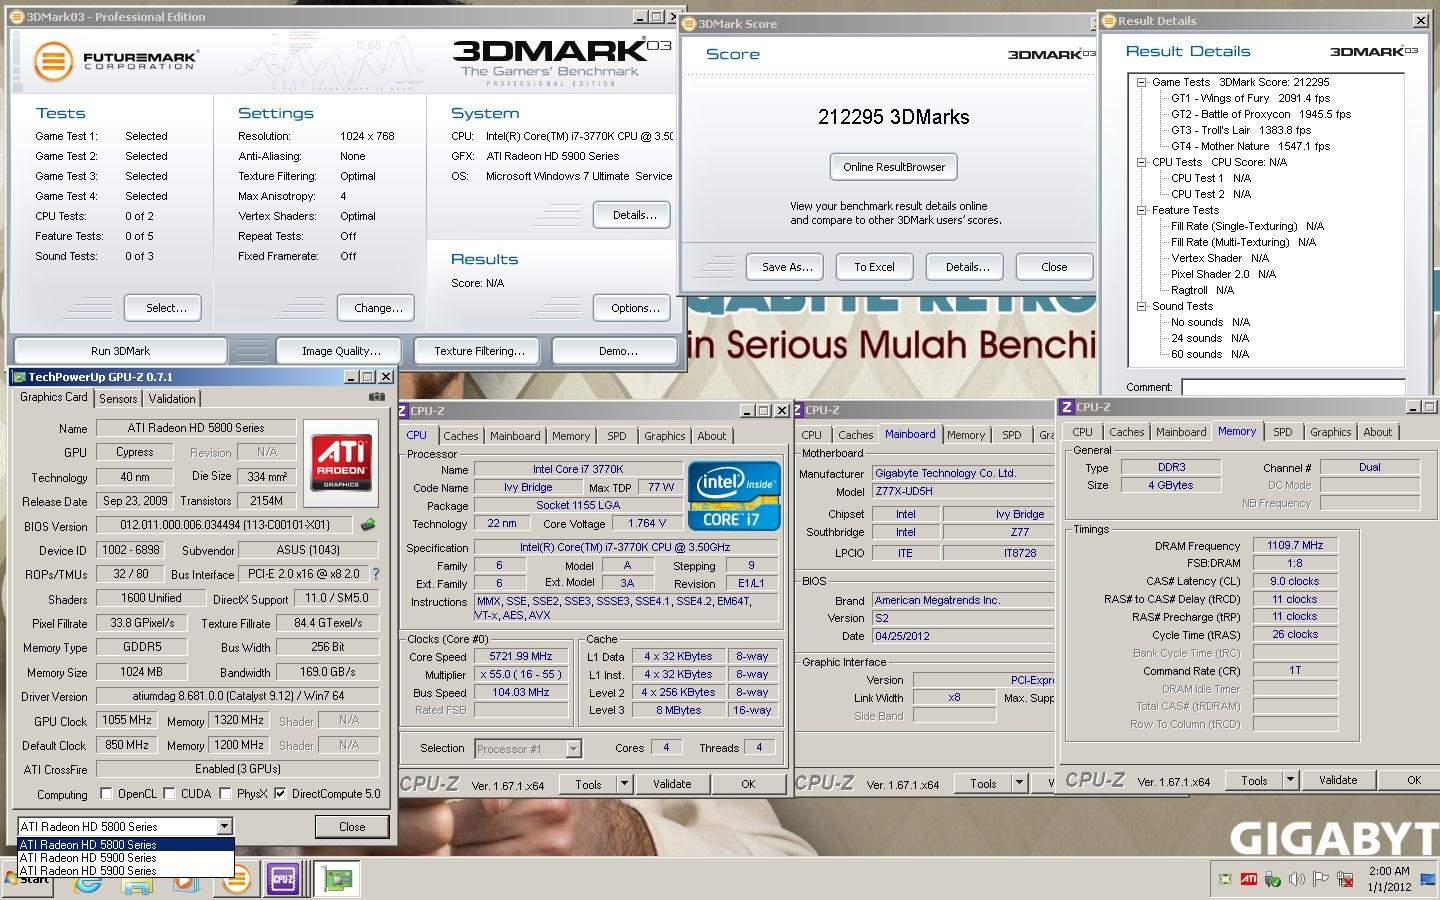Image resolution: width=1440 pixels, height=900 pixels.
Task: Click the volume speaker tray icon
Action: pyautogui.click(x=1296, y=879)
